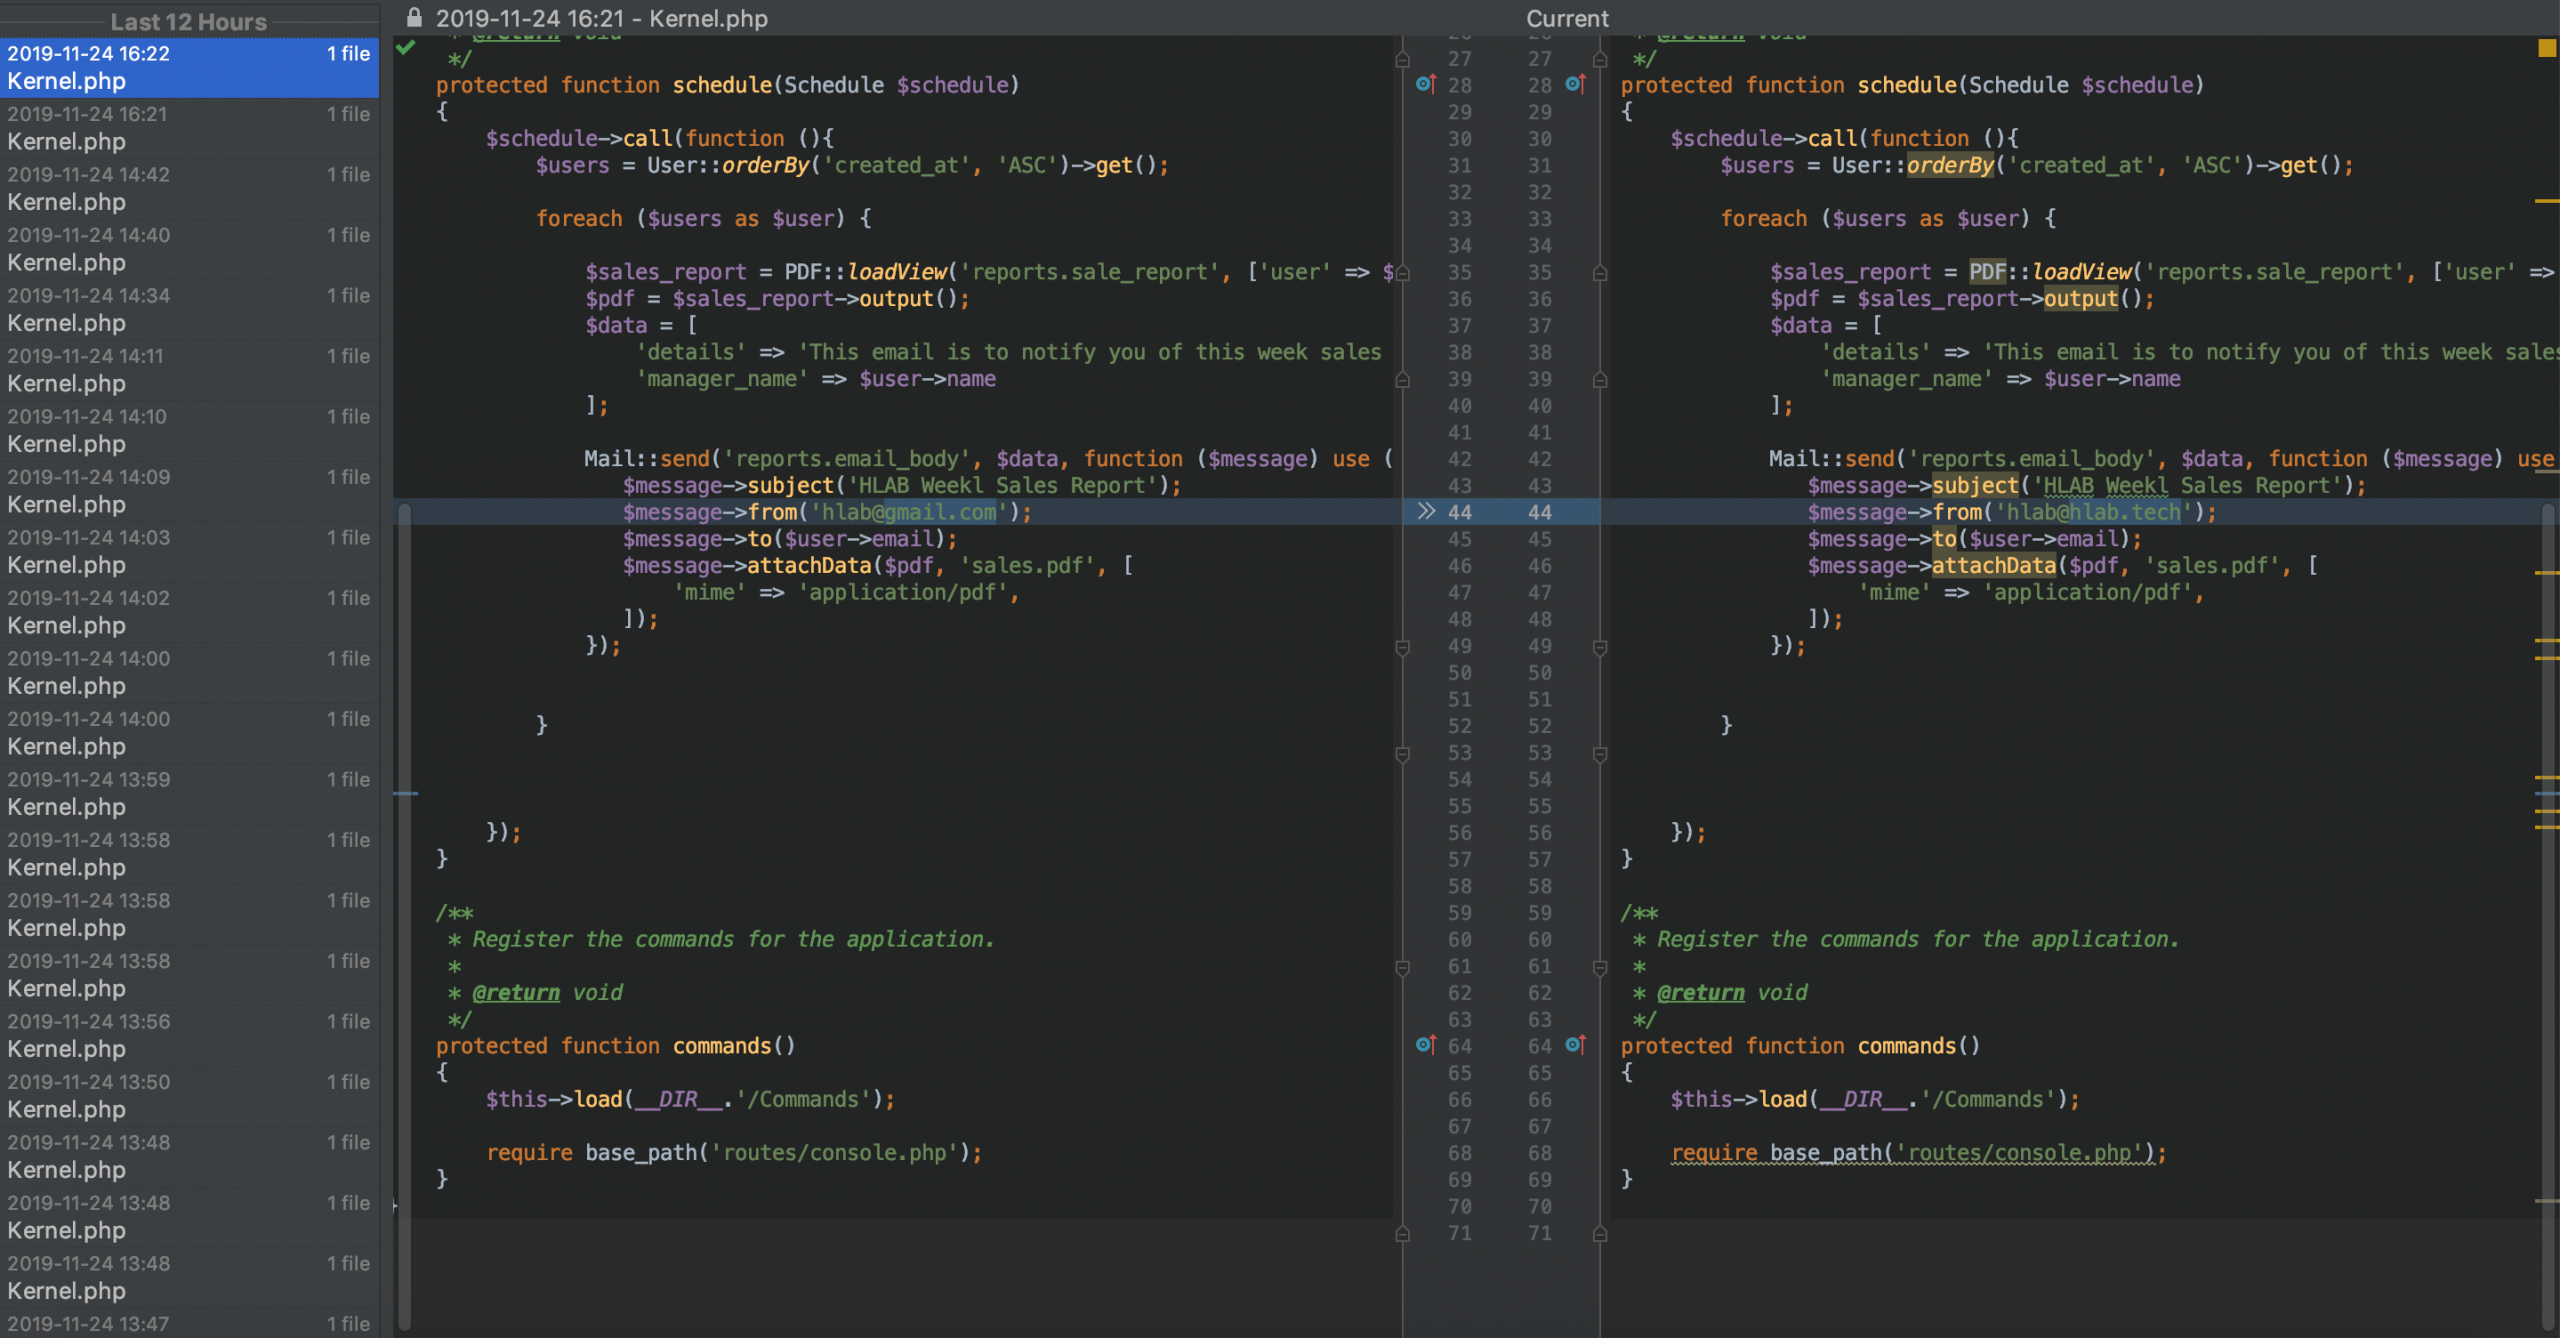Viewport: 2560px width, 1338px height.
Task: Choose the 2019-11-24 13:50 revision
Action: click(x=189, y=1096)
